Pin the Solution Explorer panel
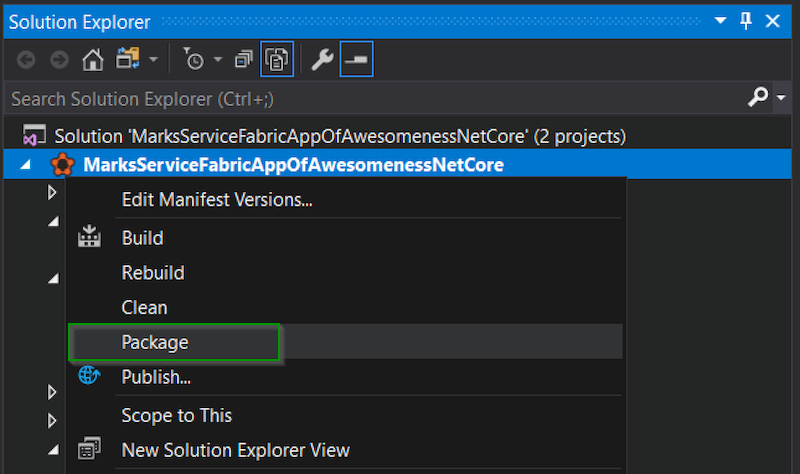 [x=746, y=21]
